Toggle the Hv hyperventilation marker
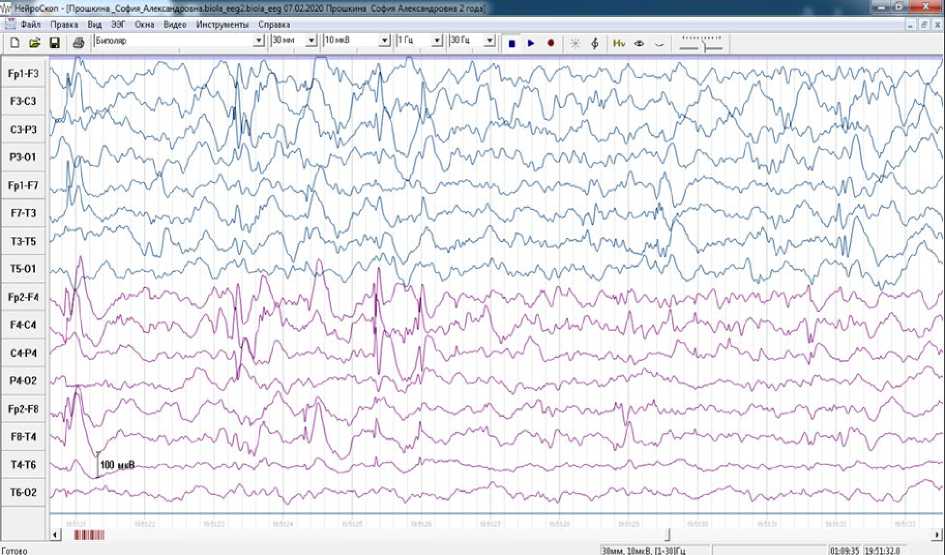 tap(619, 43)
